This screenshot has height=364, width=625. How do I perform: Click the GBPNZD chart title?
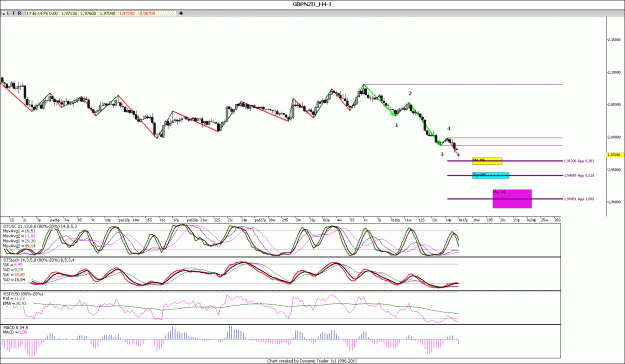coord(312,4)
